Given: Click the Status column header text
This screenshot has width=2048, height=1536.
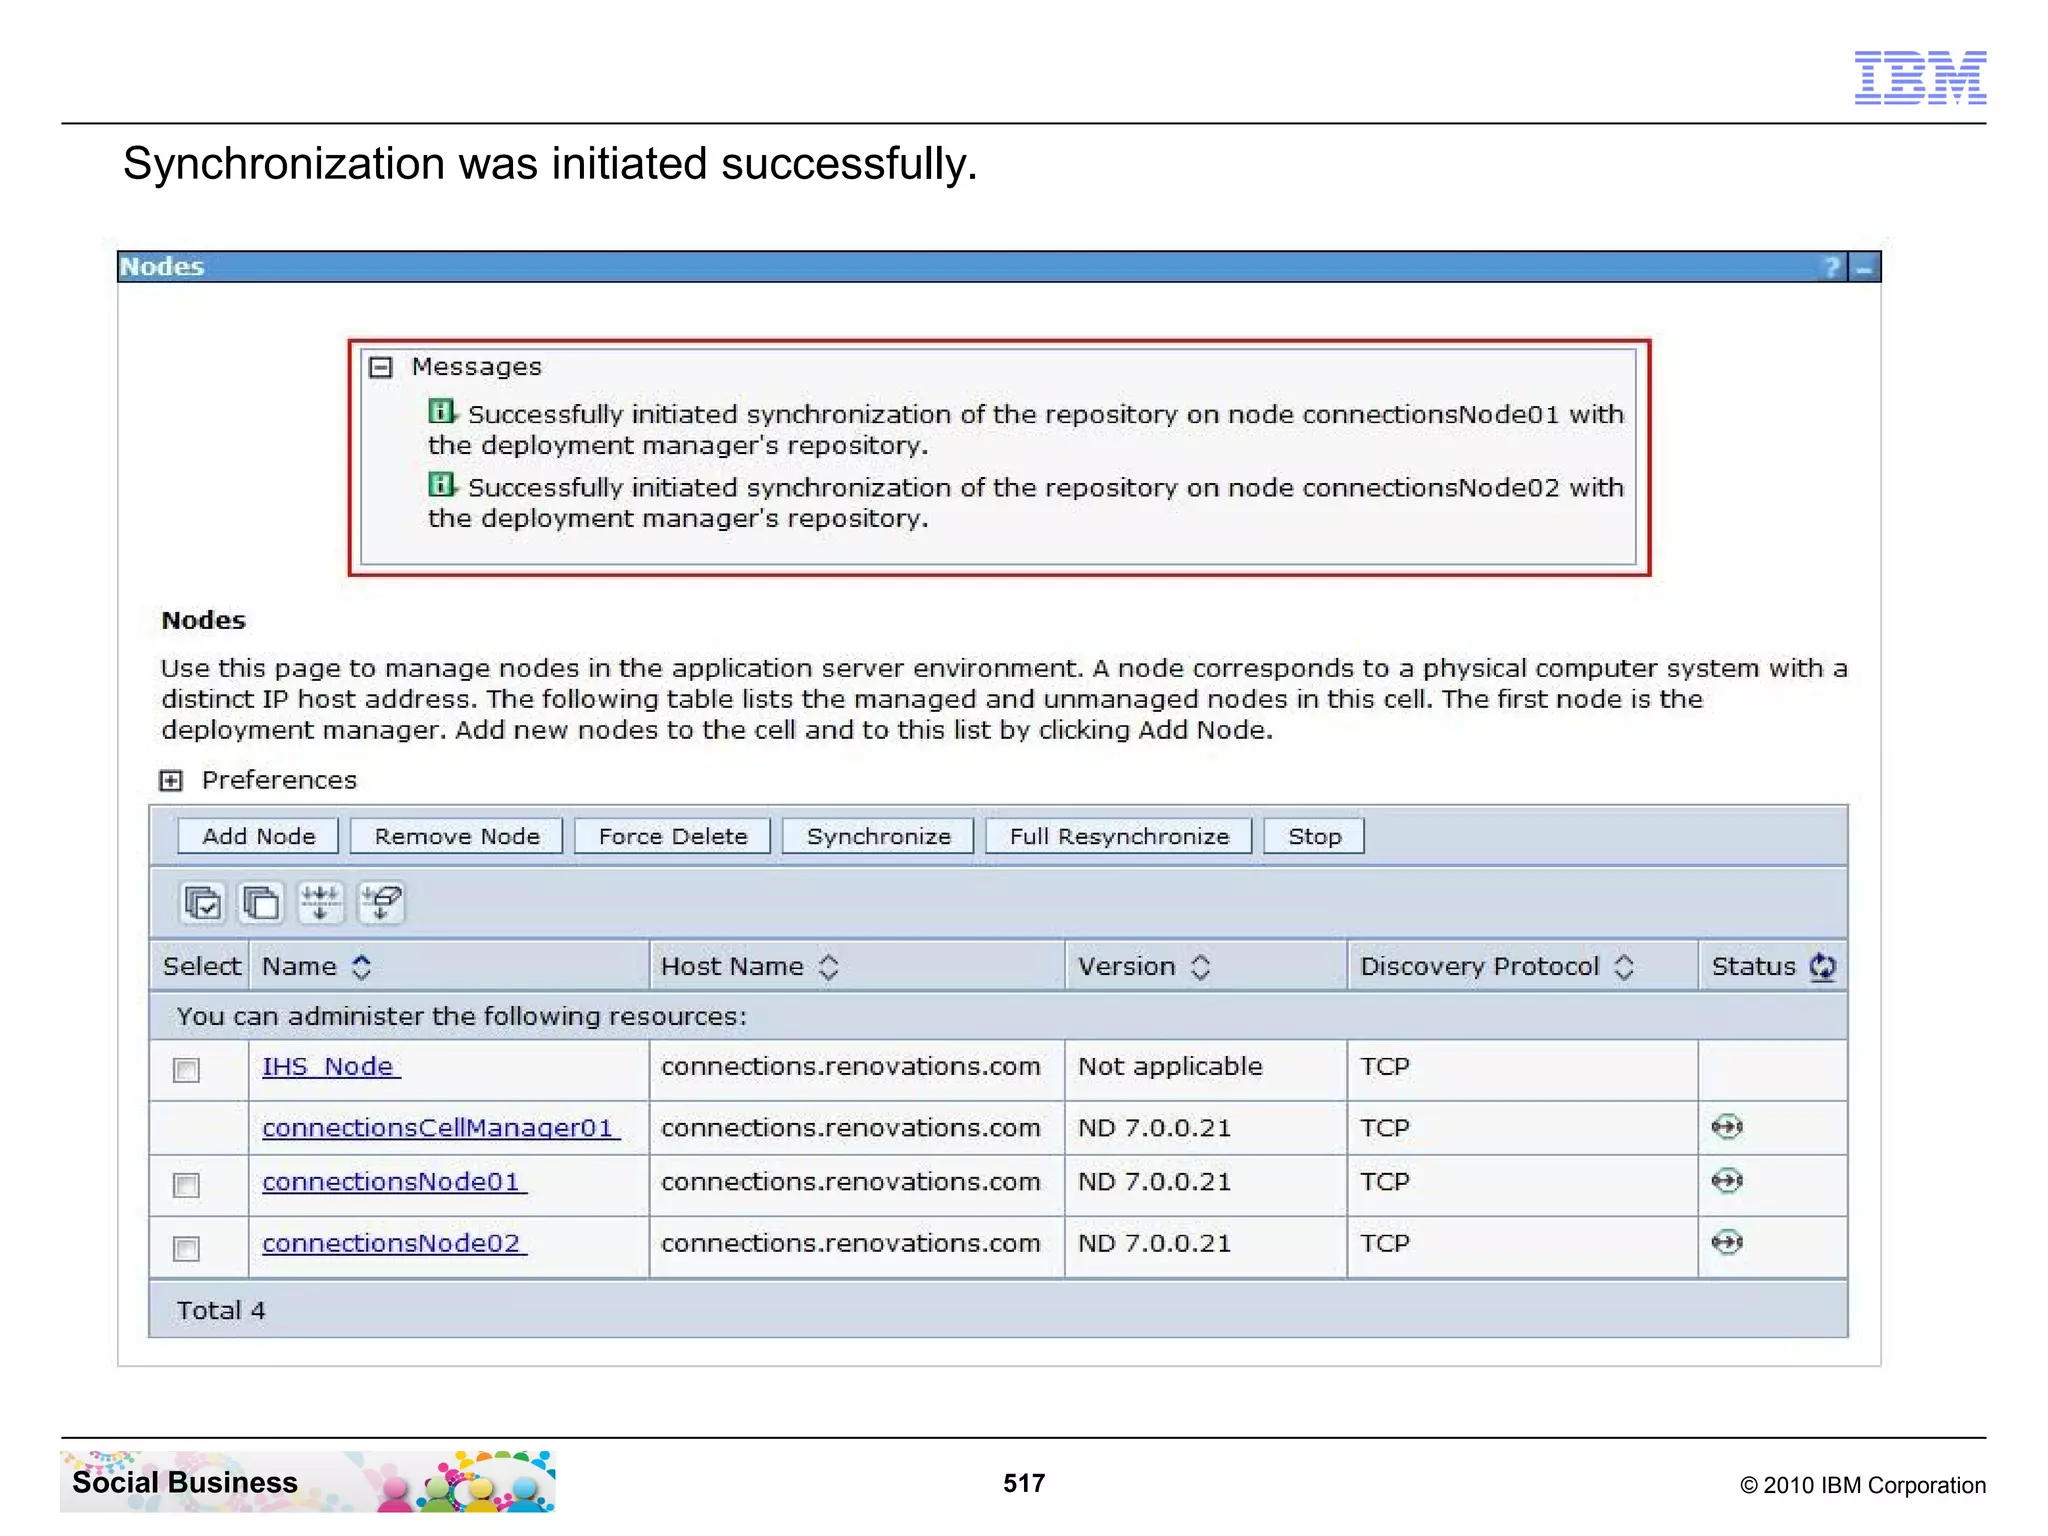Looking at the screenshot, I should click(x=1753, y=966).
